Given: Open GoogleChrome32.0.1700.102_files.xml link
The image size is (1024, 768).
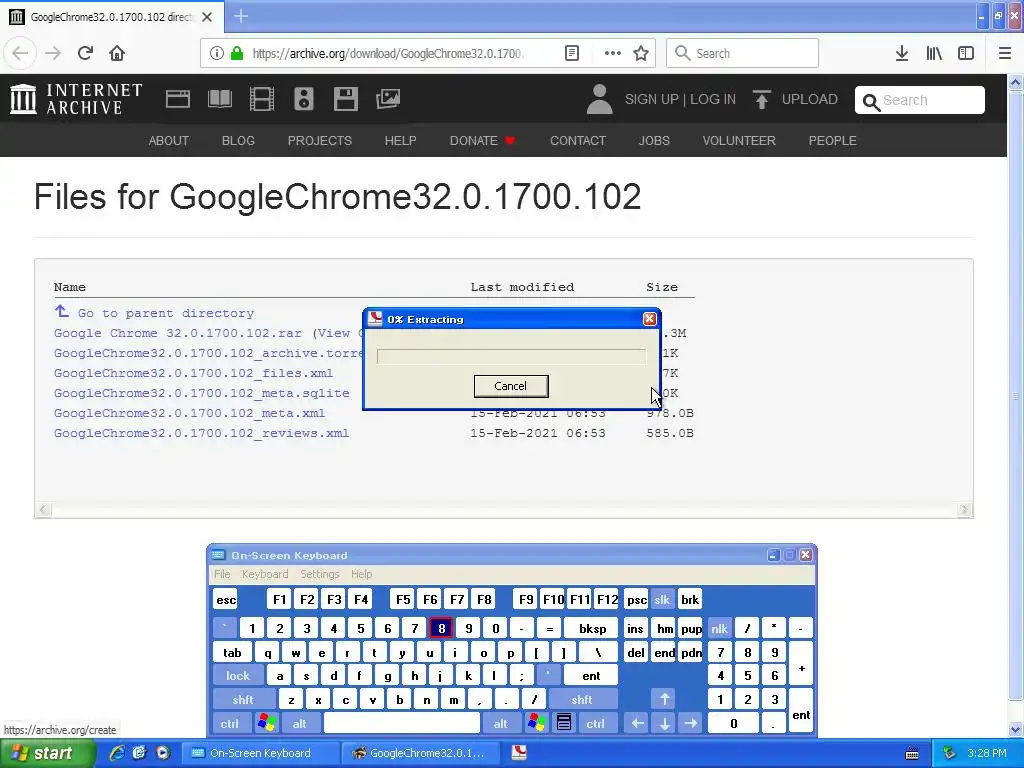Looking at the screenshot, I should coord(193,373).
